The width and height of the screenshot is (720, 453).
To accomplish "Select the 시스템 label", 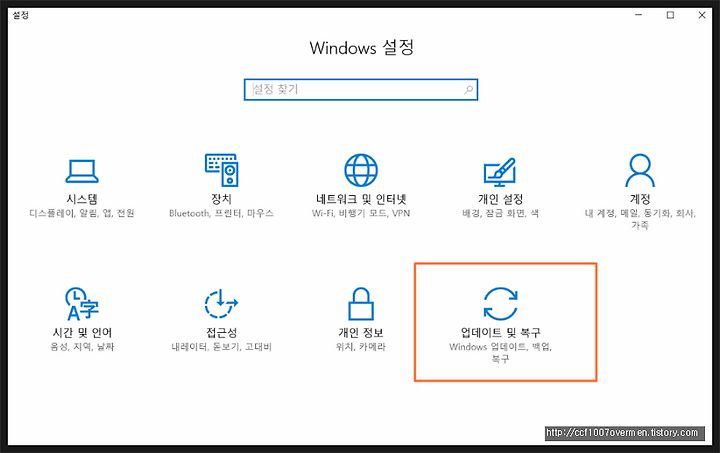I will [x=82, y=199].
